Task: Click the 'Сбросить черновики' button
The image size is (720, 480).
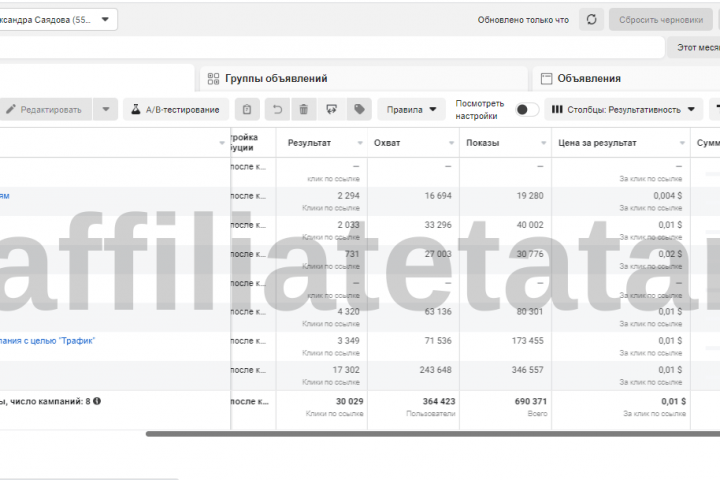Action: pos(661,20)
